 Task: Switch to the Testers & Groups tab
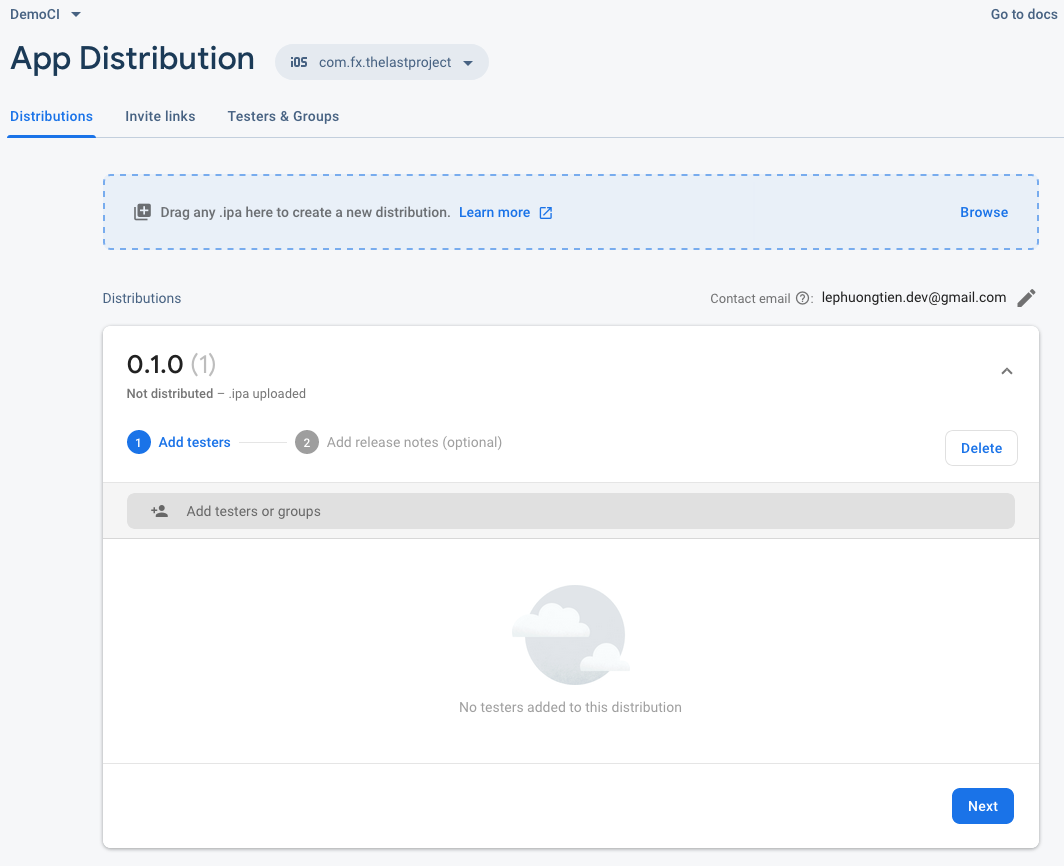[283, 116]
